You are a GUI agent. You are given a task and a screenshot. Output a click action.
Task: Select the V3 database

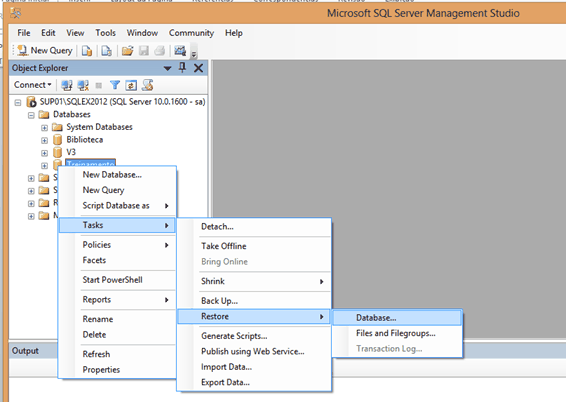click(71, 152)
